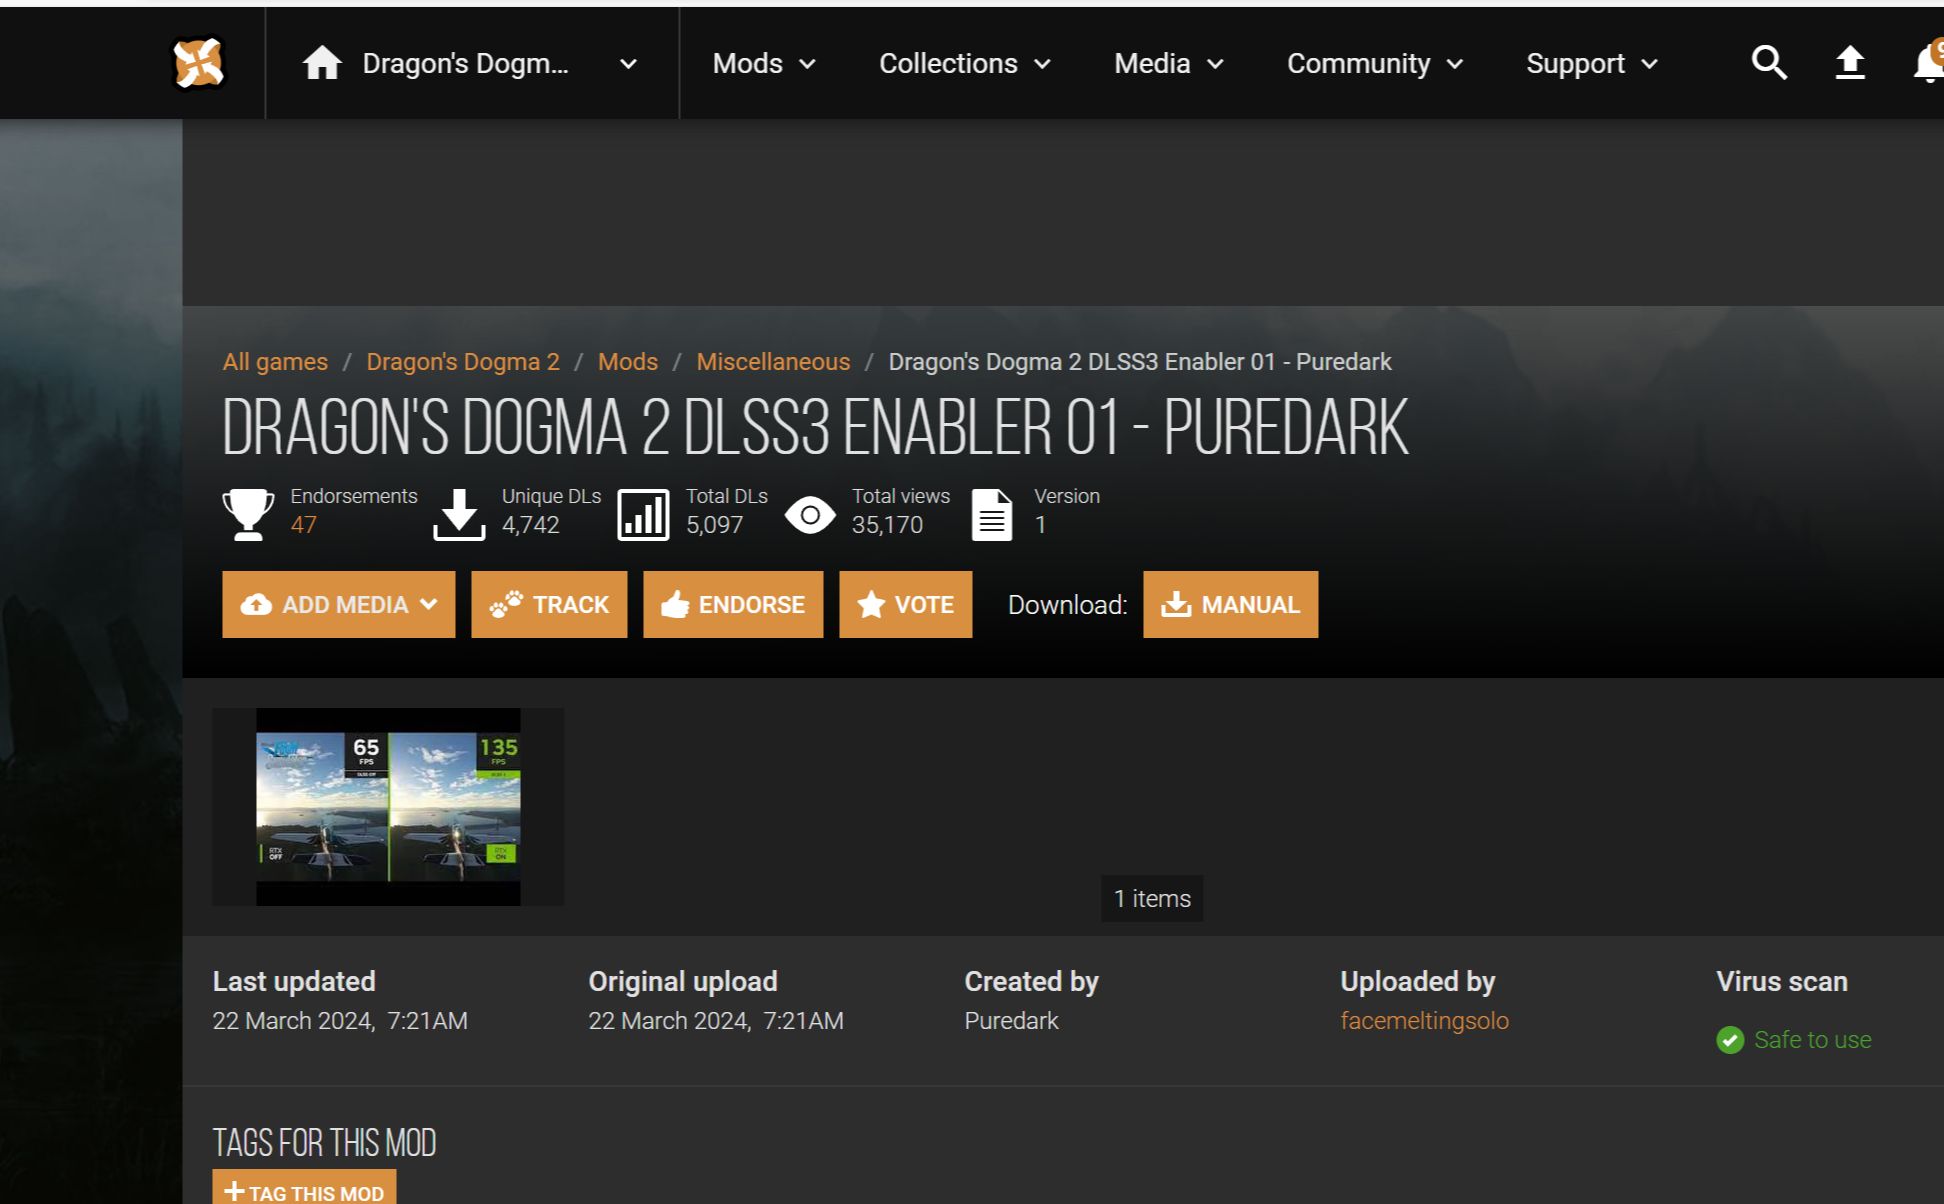Vote for this mod with star button
The image size is (1944, 1204).
coord(905,605)
